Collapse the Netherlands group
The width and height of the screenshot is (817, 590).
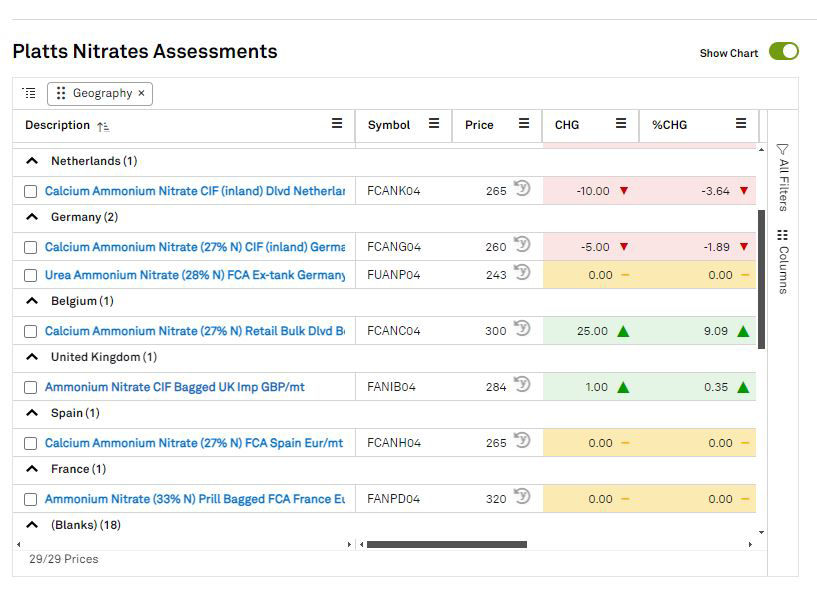tap(31, 161)
